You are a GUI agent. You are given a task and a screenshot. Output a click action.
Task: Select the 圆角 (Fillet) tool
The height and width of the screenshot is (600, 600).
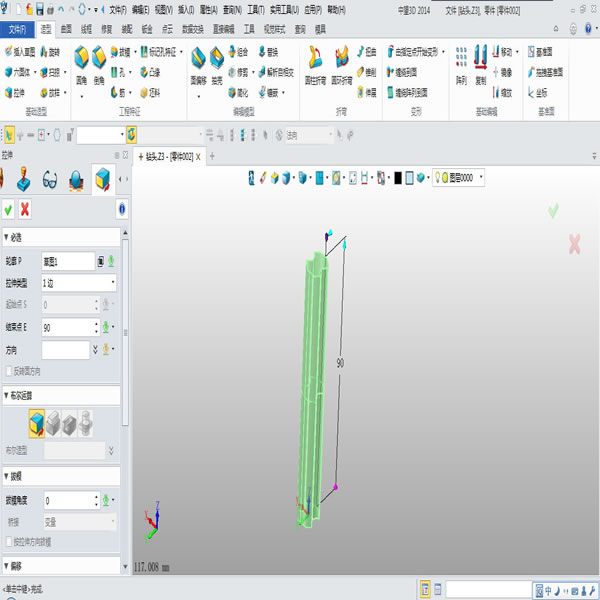tap(82, 65)
